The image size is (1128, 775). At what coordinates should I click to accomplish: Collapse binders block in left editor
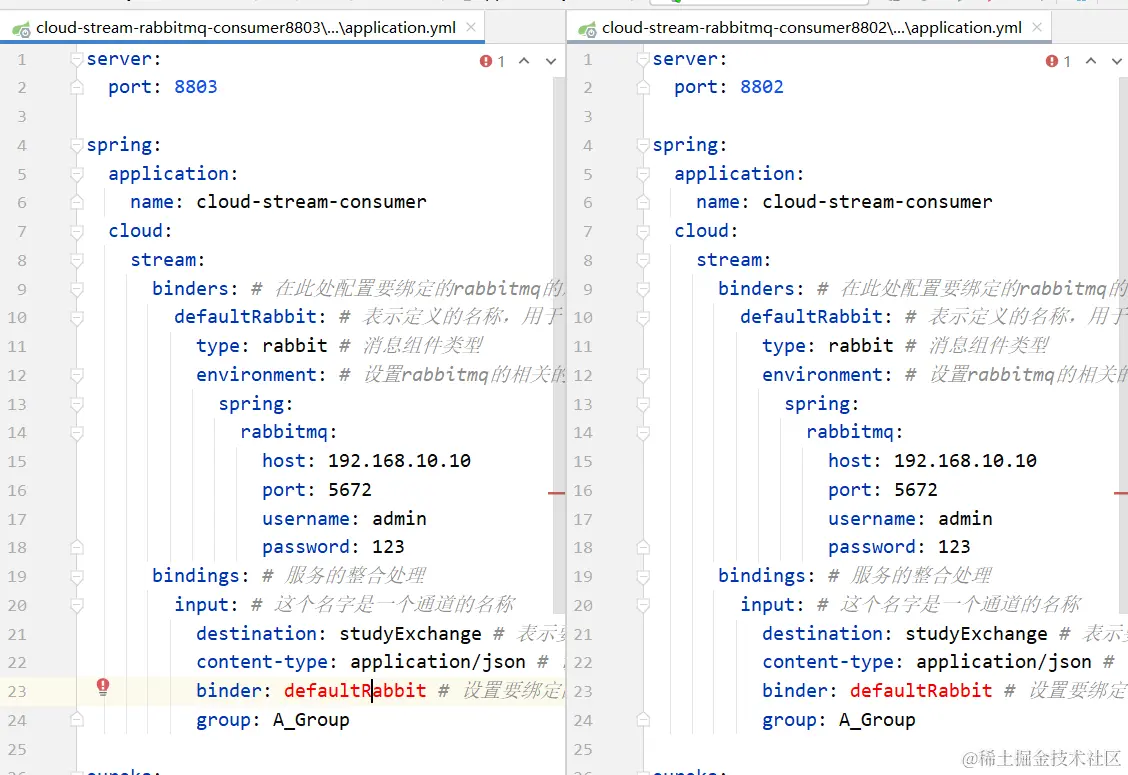pos(77,289)
